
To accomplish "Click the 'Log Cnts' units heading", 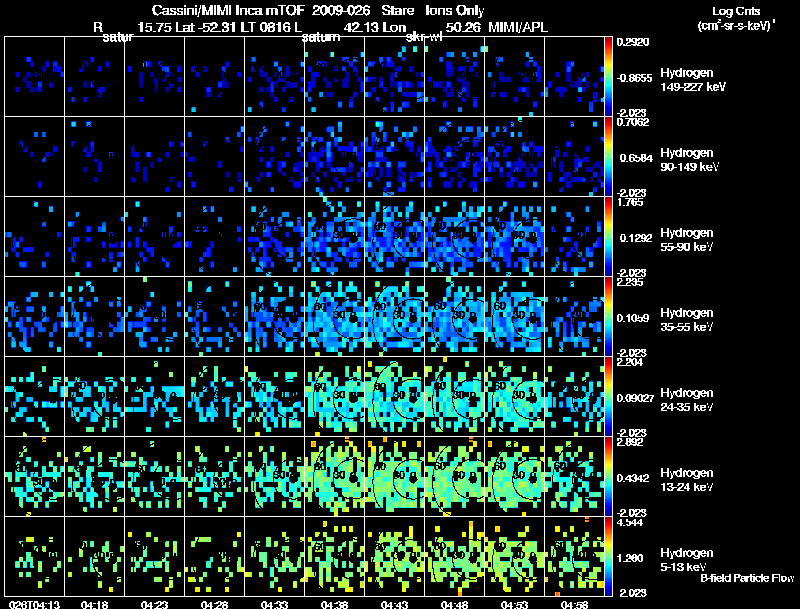I will click(x=736, y=11).
